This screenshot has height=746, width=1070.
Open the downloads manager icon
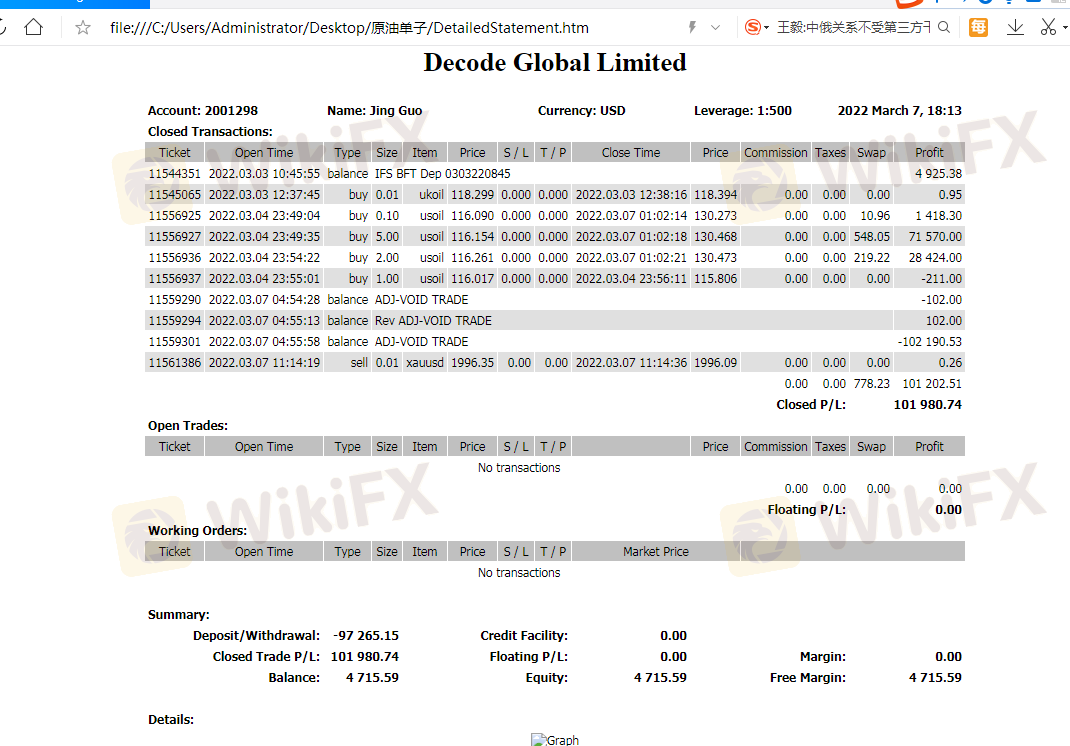pyautogui.click(x=1015, y=27)
